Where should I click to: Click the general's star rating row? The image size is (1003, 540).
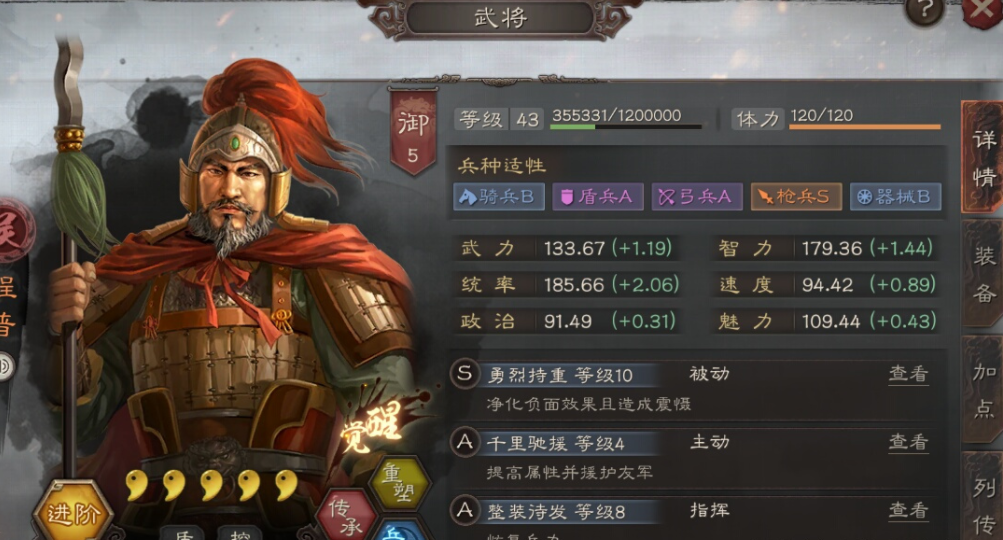[212, 486]
